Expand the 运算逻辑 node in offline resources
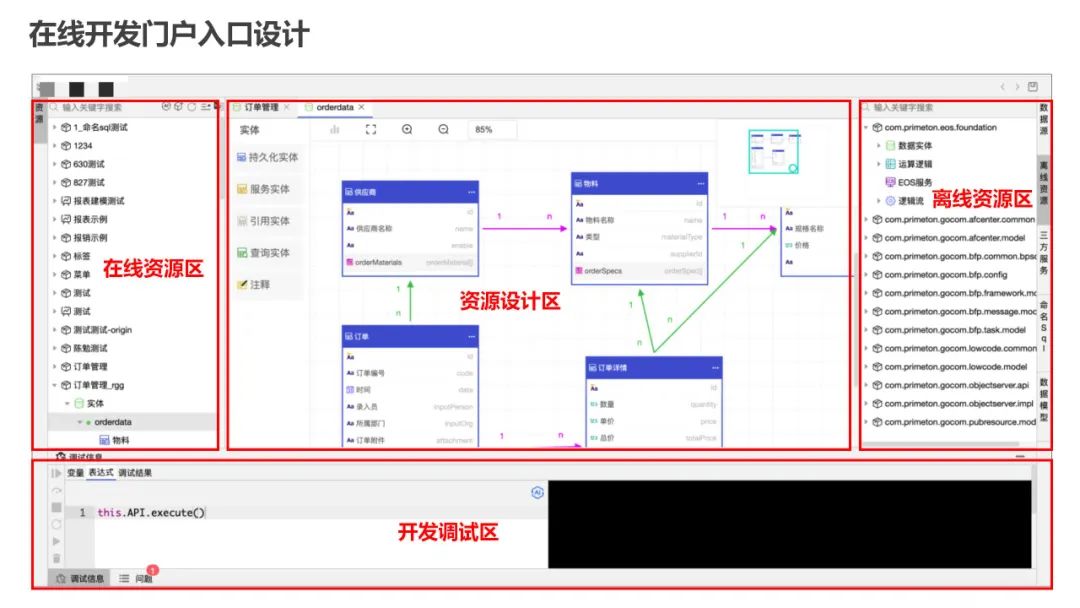Image resolution: width=1080 pixels, height=608 pixels. click(x=878, y=164)
